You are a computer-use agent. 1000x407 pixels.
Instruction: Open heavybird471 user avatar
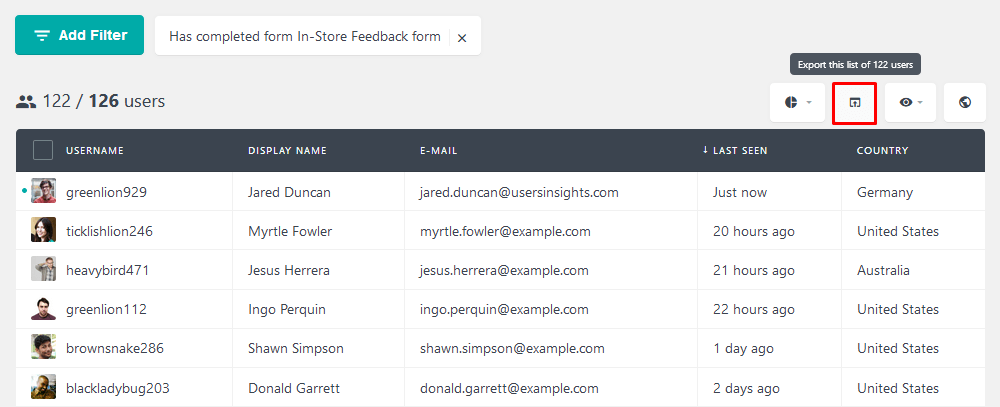coord(43,269)
